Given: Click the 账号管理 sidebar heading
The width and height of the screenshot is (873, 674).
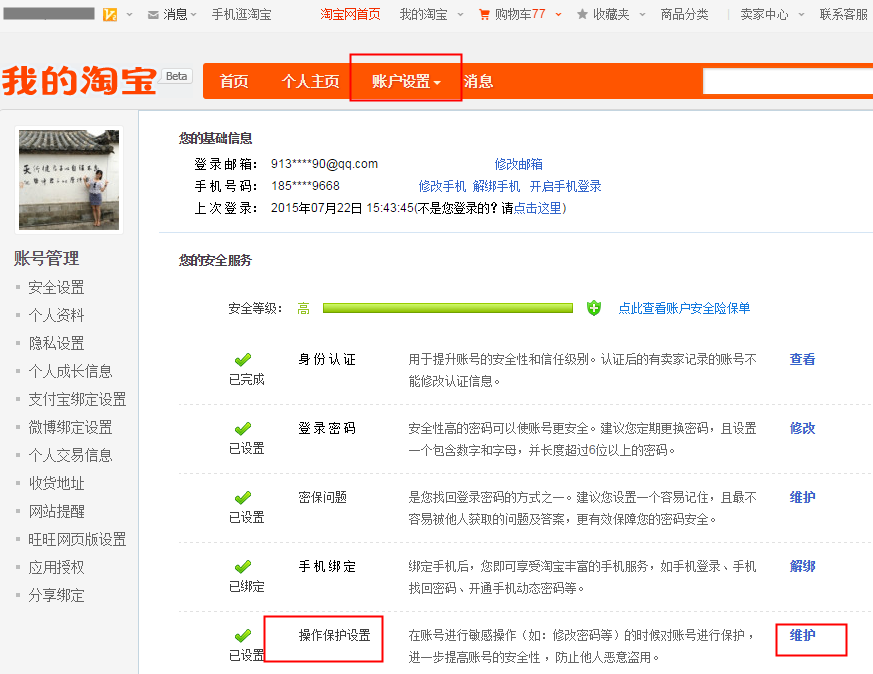Looking at the screenshot, I should pyautogui.click(x=46, y=258).
